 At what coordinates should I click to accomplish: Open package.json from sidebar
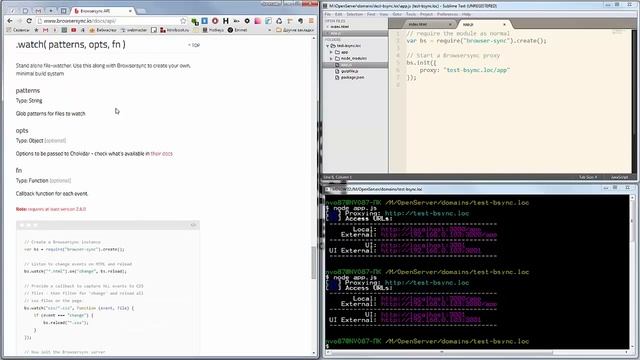point(352,77)
